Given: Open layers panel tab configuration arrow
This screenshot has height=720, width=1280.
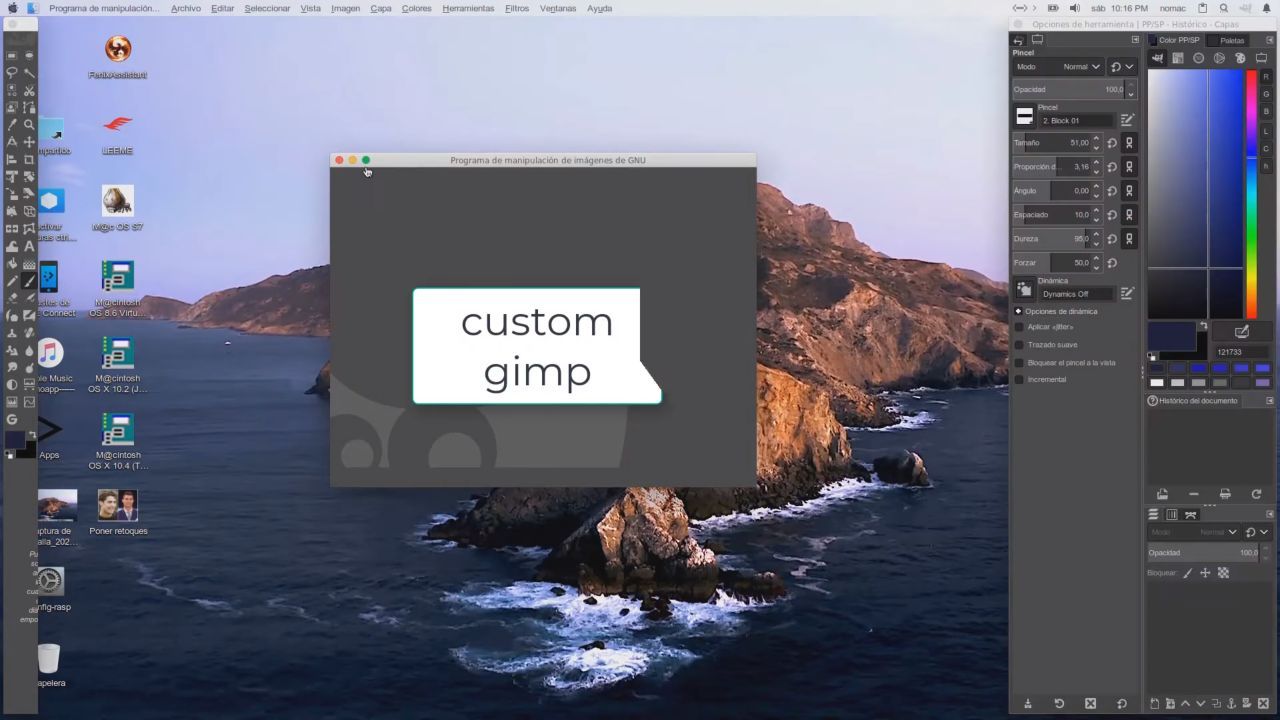Looking at the screenshot, I should [1270, 514].
